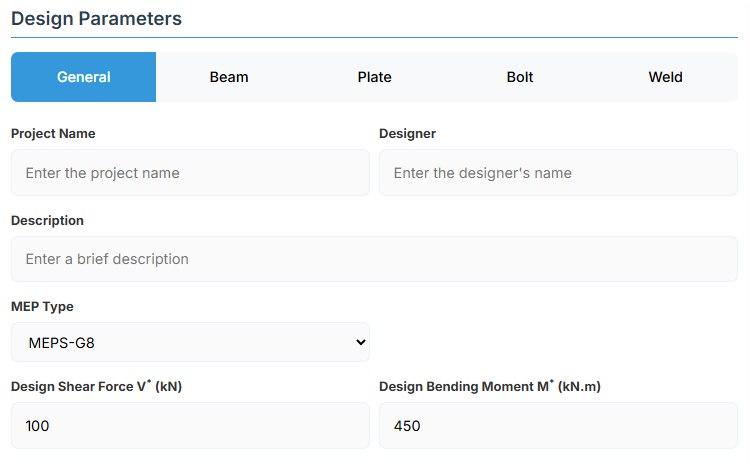Click into the Description text field

click(x=374, y=259)
